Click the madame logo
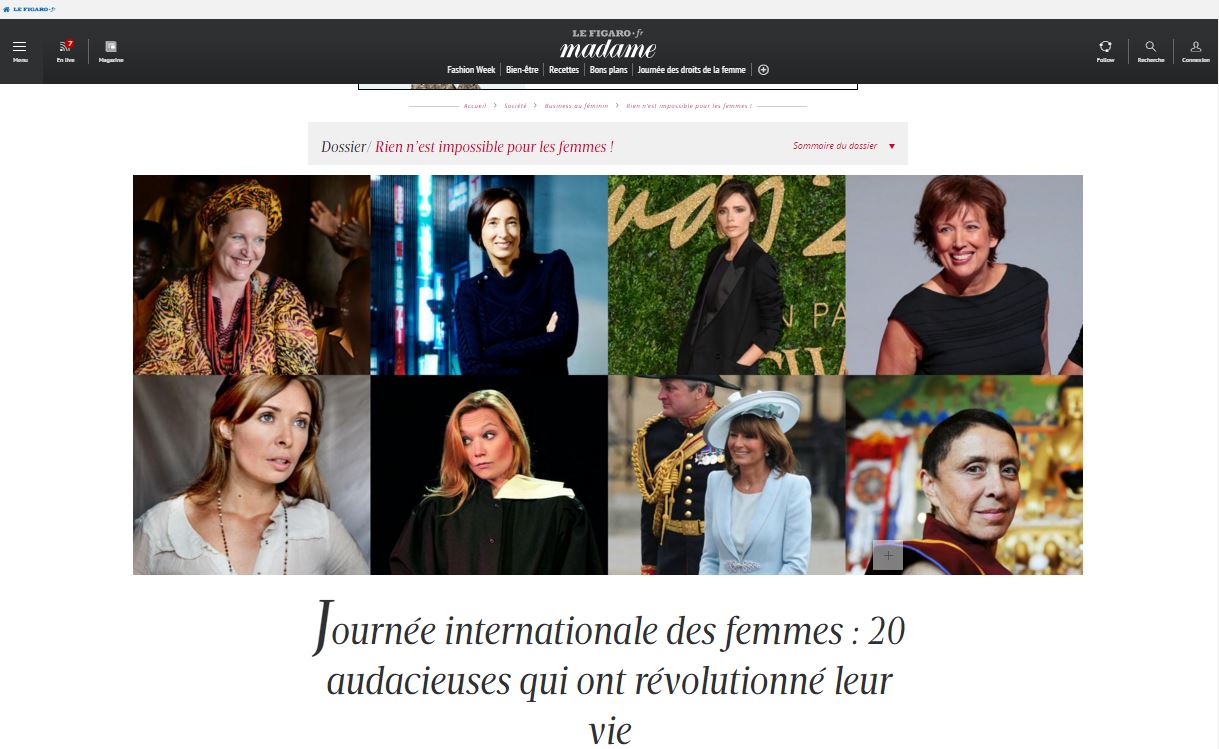The height and width of the screenshot is (749, 1219). [608, 48]
